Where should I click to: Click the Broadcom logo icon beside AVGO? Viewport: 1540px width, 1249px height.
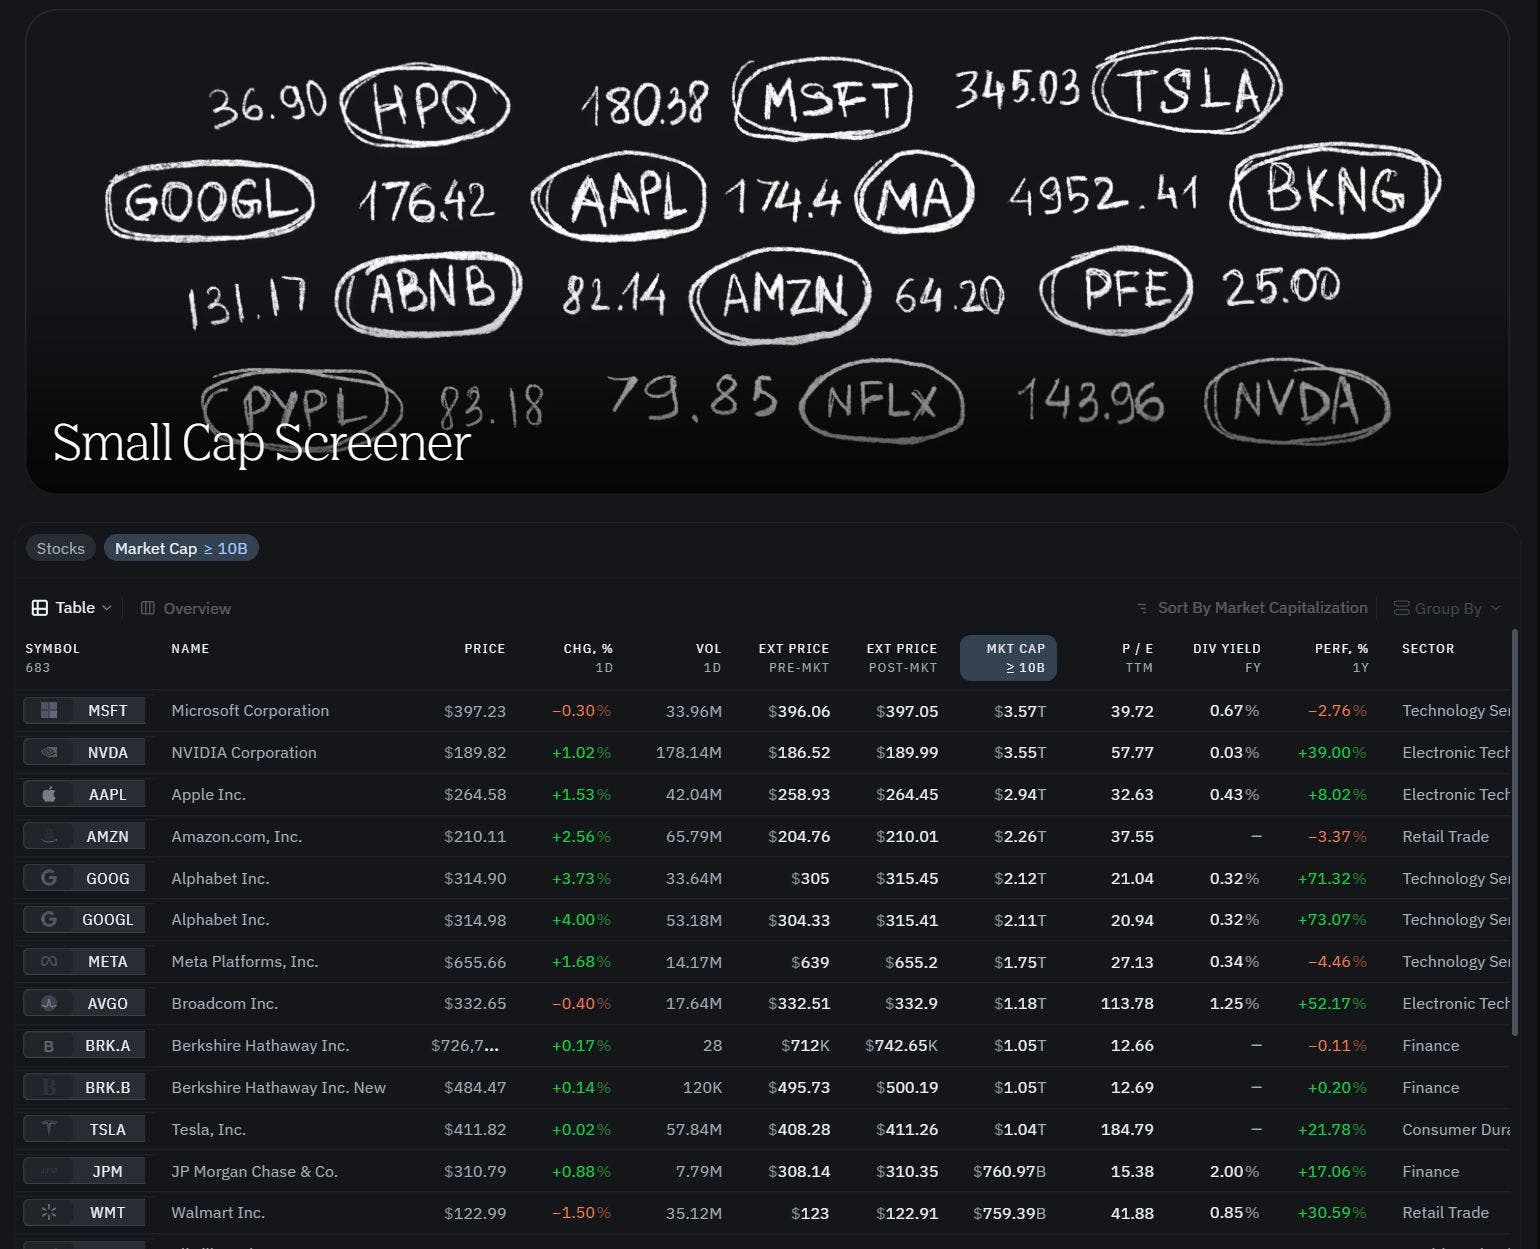[49, 1003]
